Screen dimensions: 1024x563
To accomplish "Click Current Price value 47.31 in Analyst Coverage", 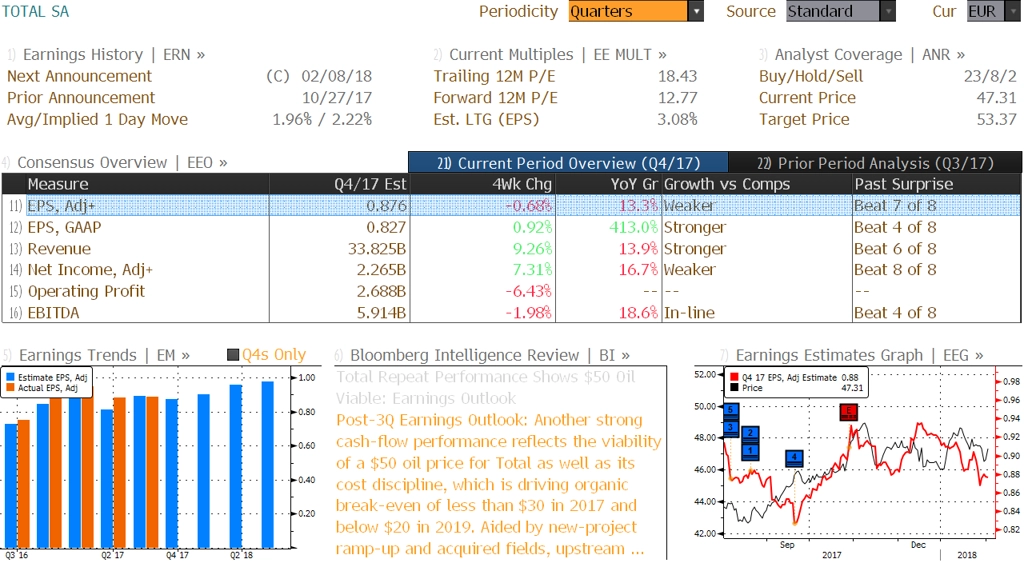I will click(996, 98).
